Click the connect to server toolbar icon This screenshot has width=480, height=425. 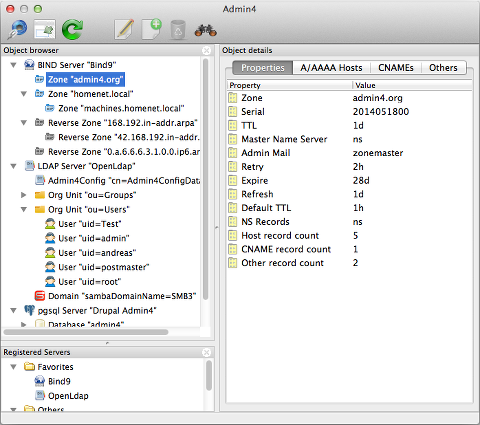point(17,30)
